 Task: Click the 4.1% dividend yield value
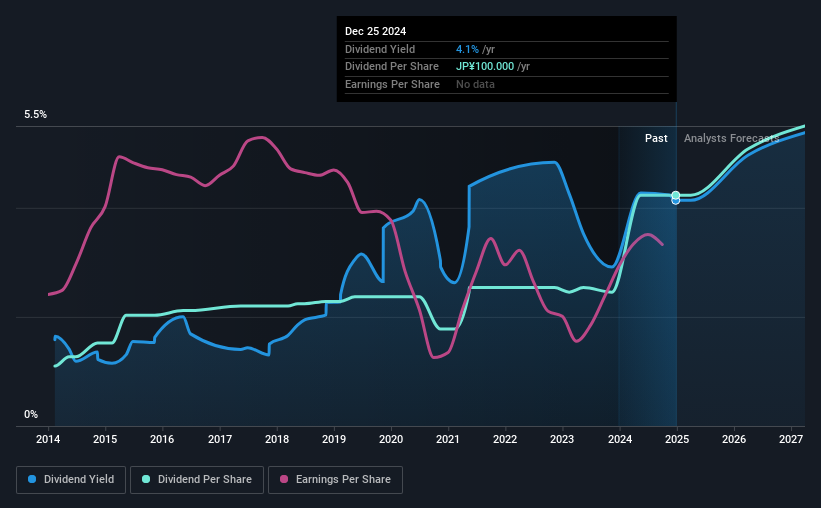point(467,49)
